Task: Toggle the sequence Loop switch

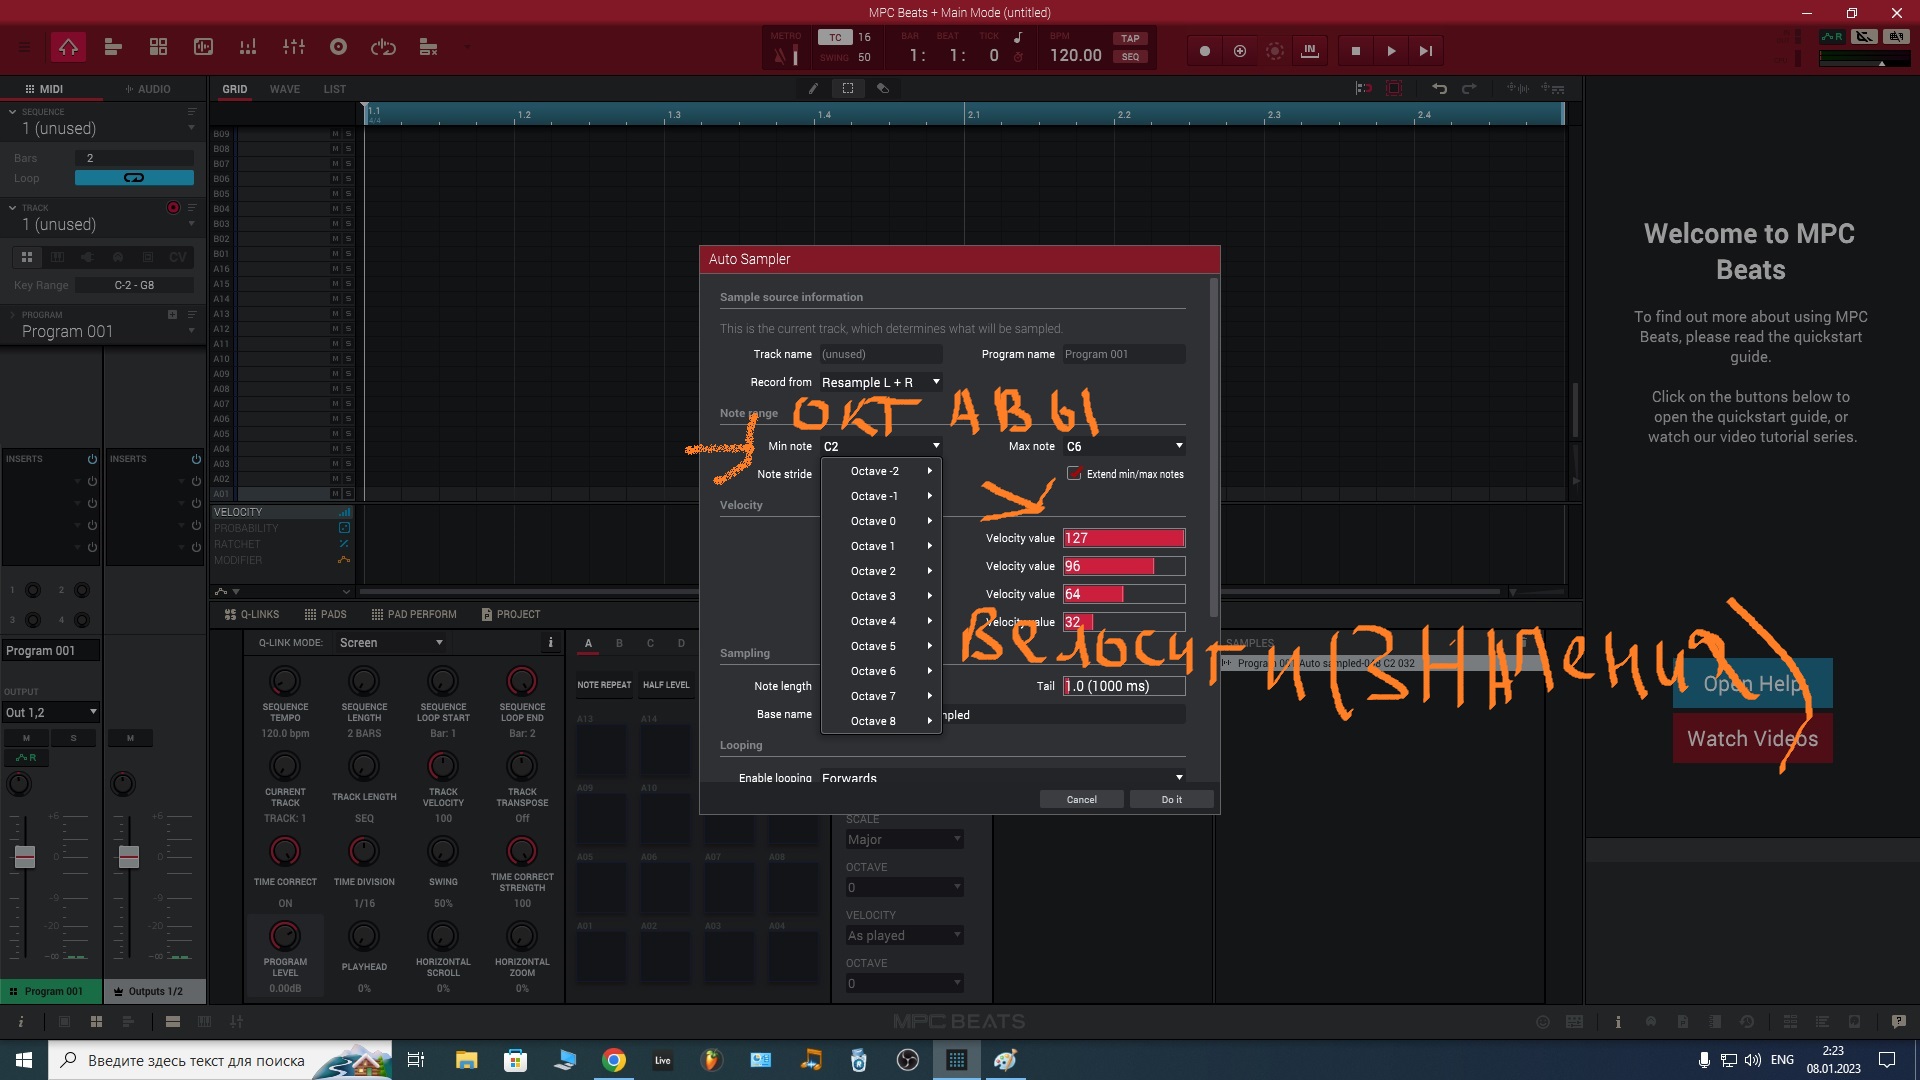Action: coord(134,178)
